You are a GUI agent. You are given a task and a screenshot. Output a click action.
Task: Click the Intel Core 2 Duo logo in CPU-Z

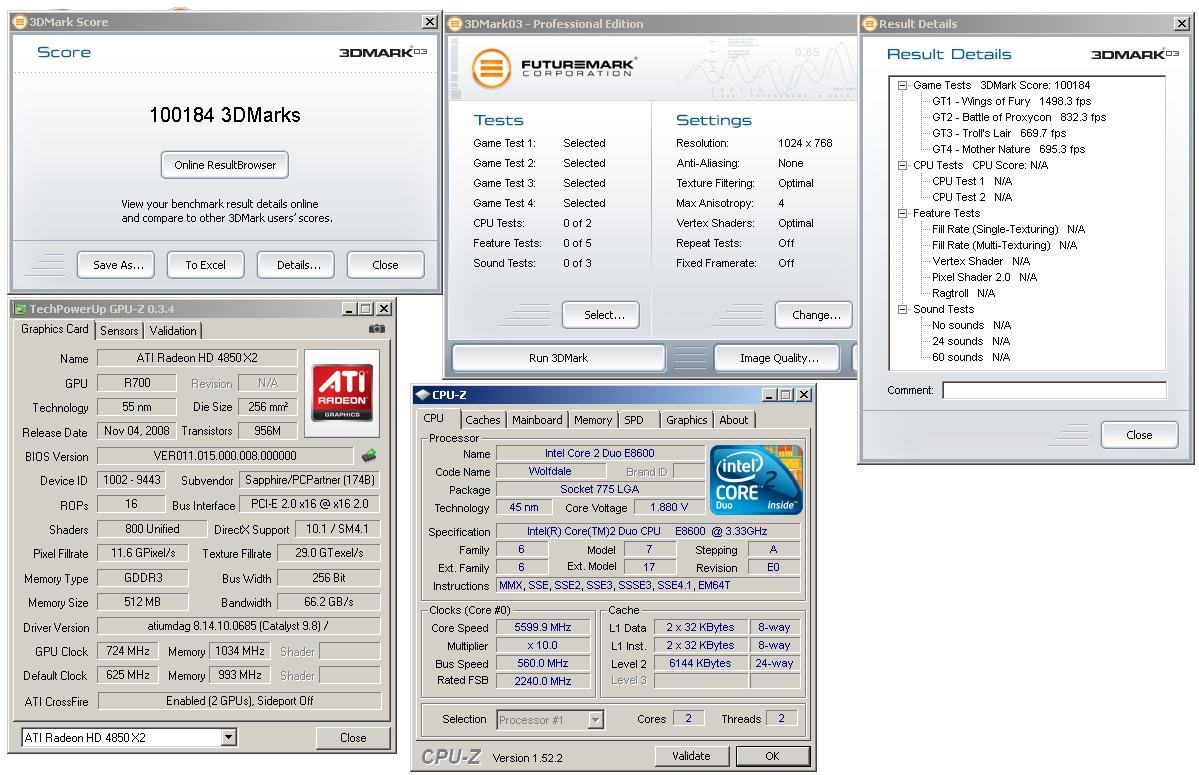tap(755, 479)
